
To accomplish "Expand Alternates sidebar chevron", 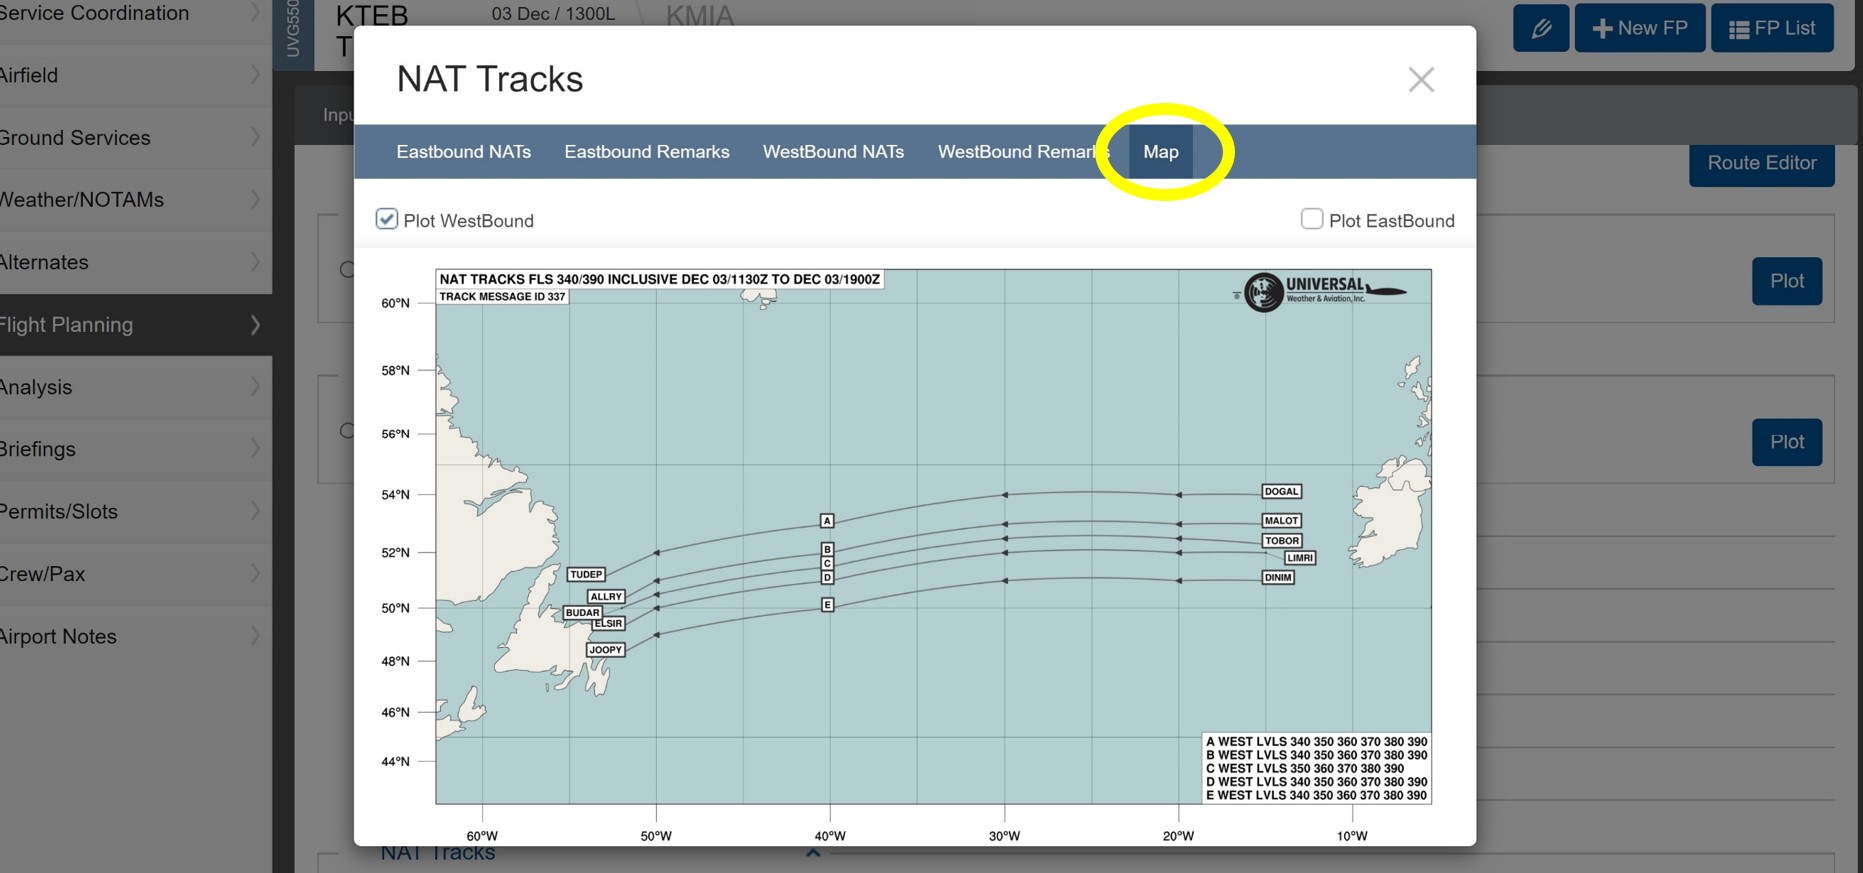I will [x=255, y=262].
